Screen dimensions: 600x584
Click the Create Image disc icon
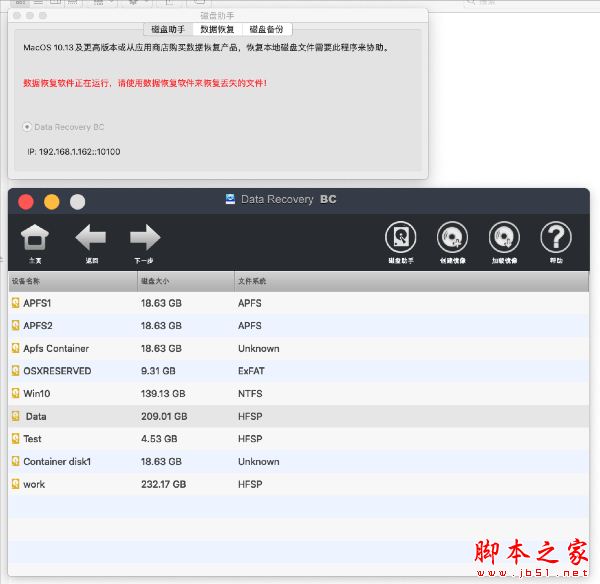click(x=452, y=237)
